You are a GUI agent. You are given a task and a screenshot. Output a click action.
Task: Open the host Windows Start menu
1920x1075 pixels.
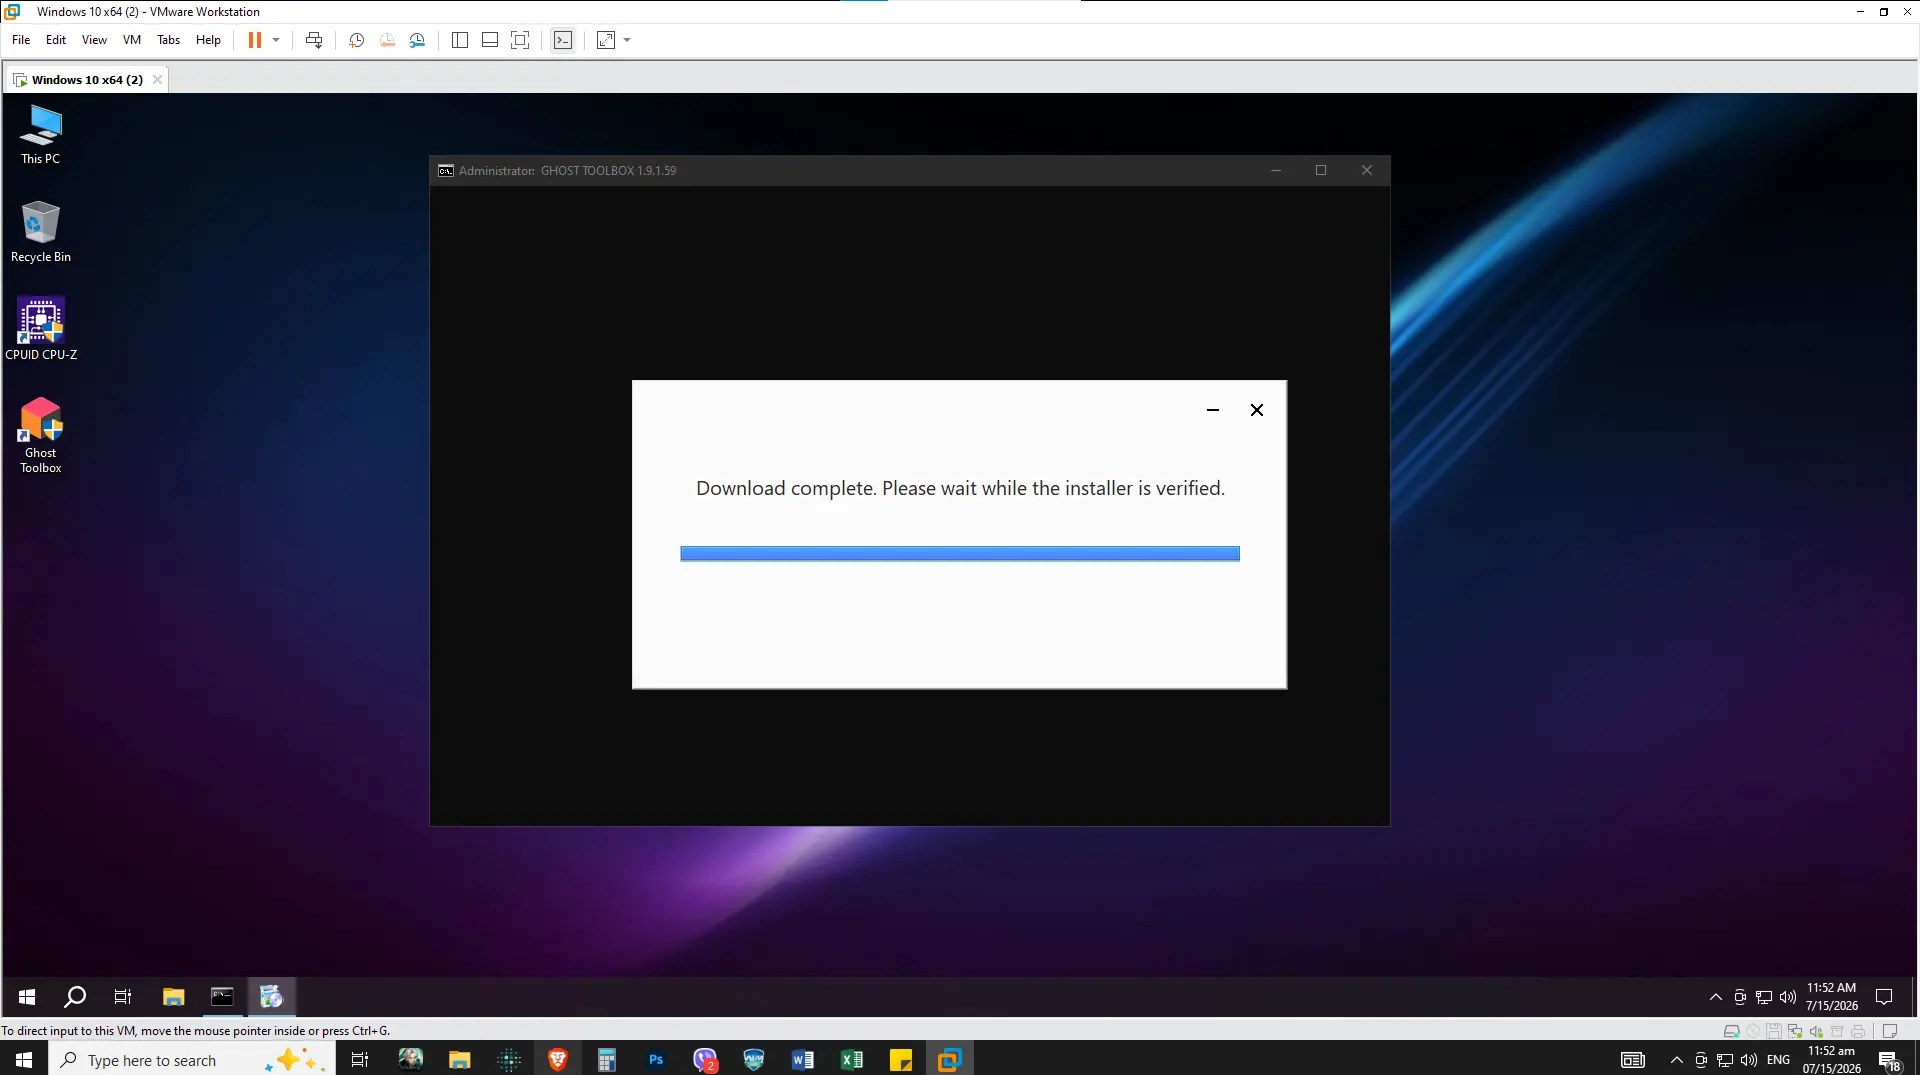click(x=24, y=1060)
